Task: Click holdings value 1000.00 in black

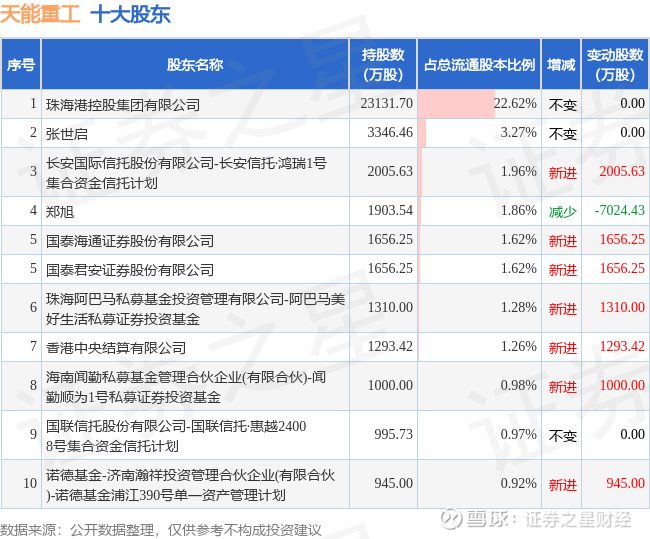Action: [390, 385]
